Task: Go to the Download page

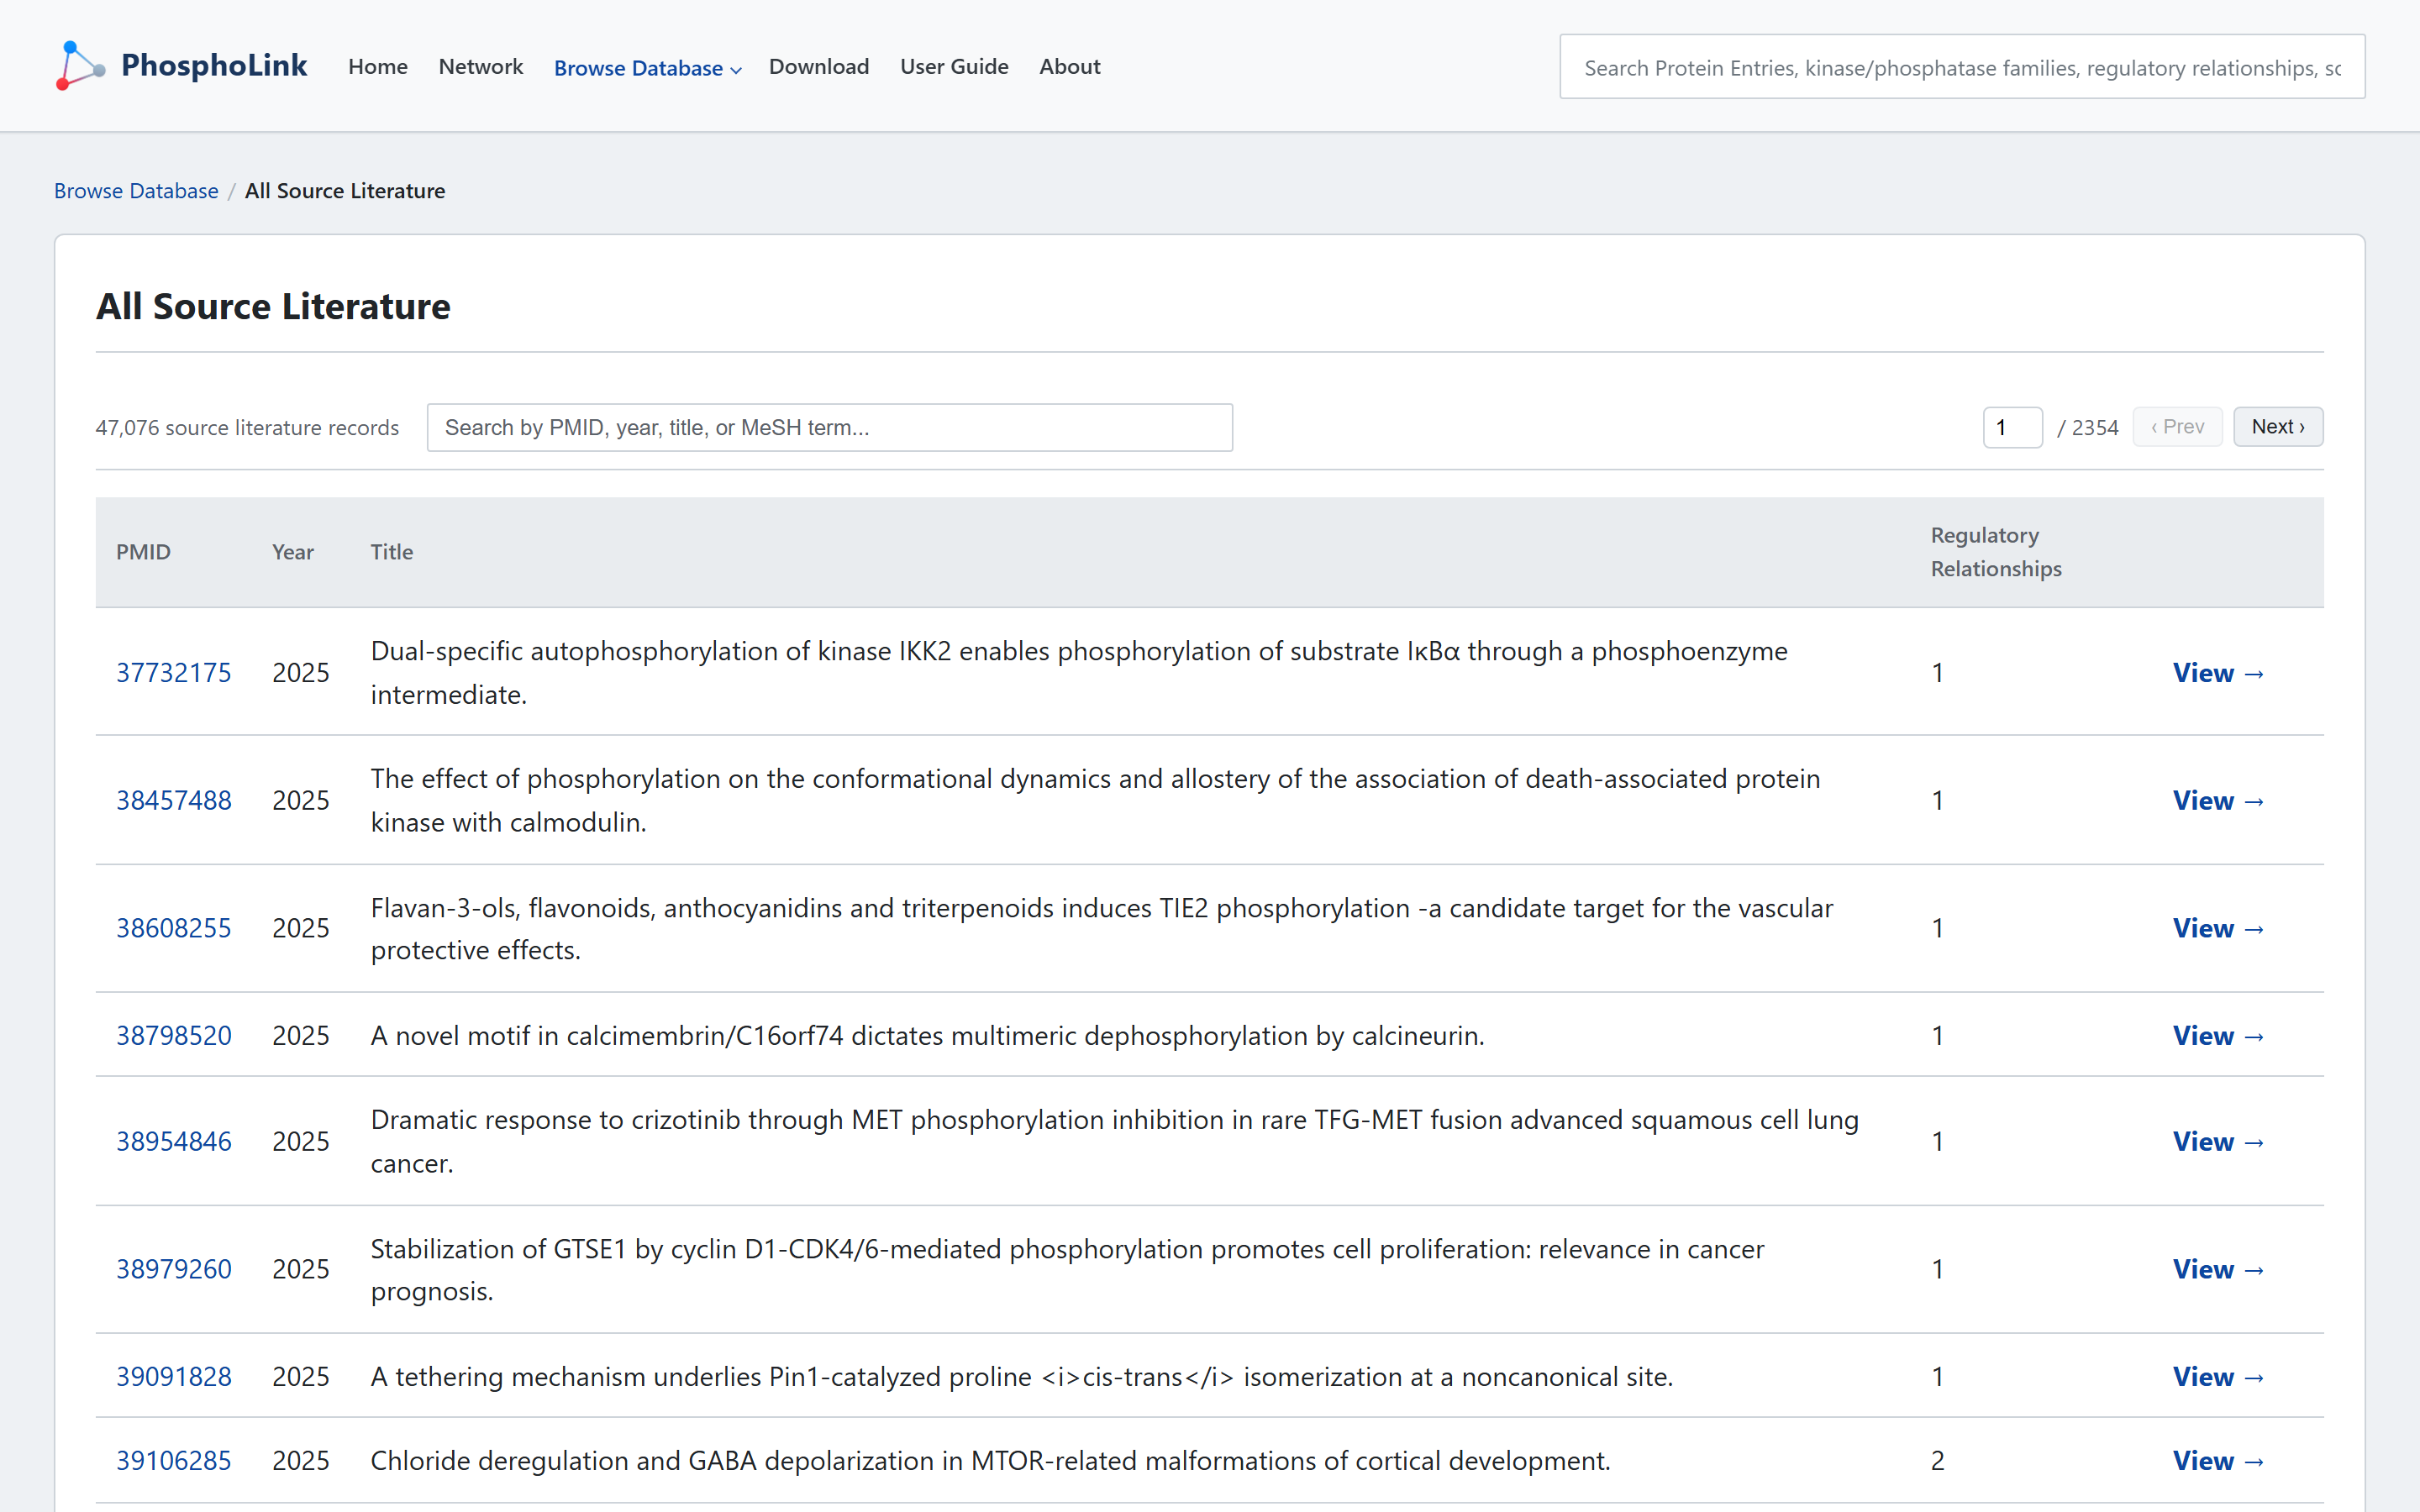Action: 818,67
